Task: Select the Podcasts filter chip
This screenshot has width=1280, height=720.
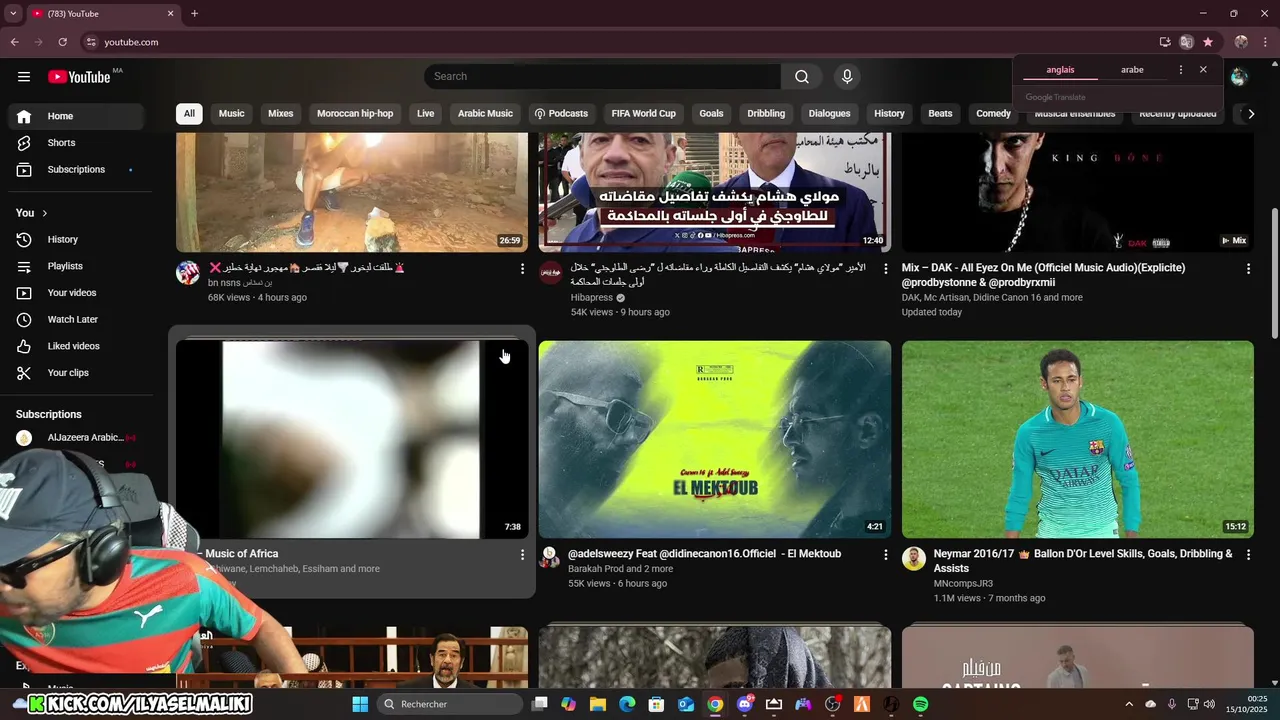Action: click(561, 114)
